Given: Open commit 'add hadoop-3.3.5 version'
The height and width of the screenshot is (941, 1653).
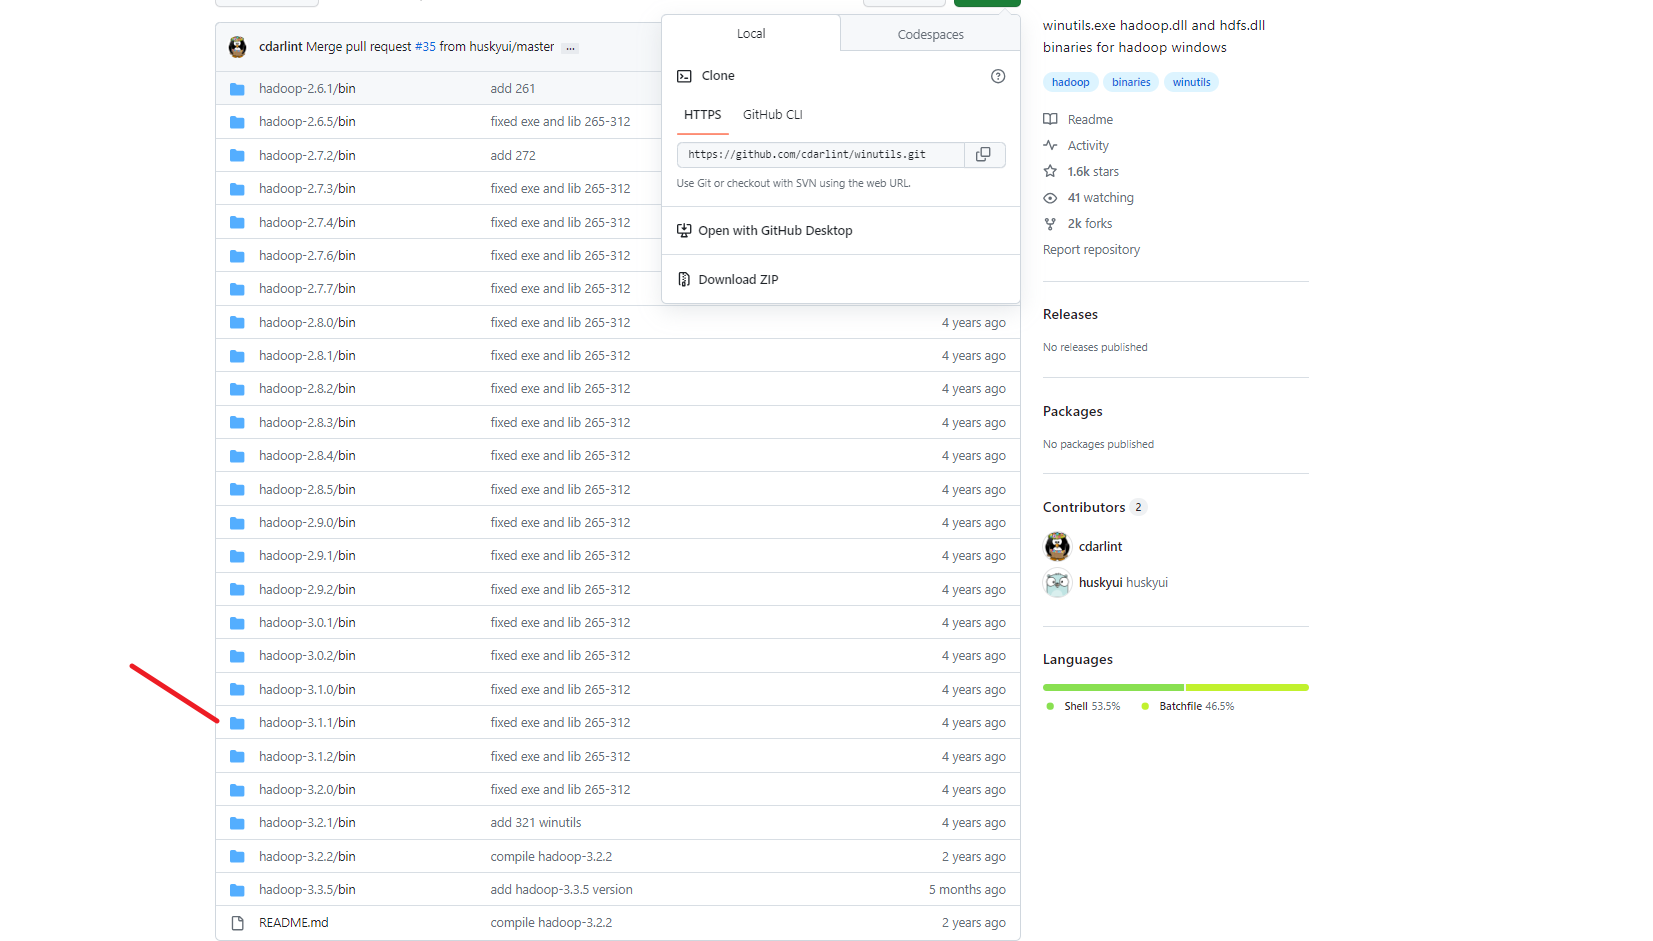Looking at the screenshot, I should point(561,890).
